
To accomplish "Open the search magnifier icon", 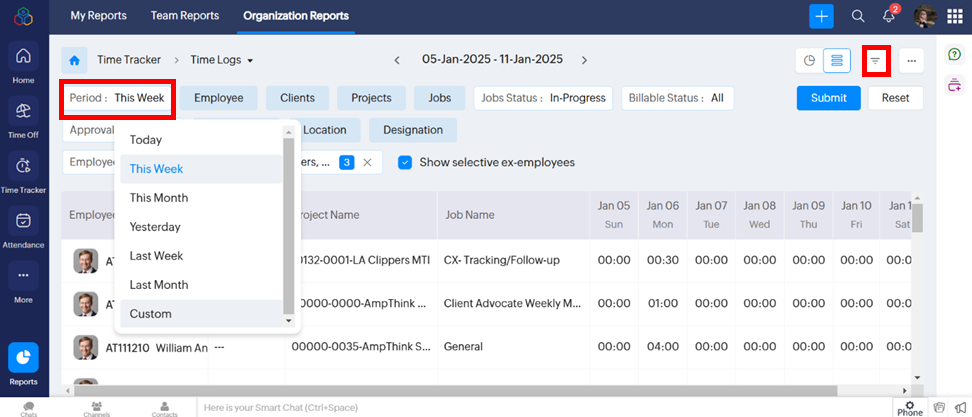I will (x=857, y=16).
